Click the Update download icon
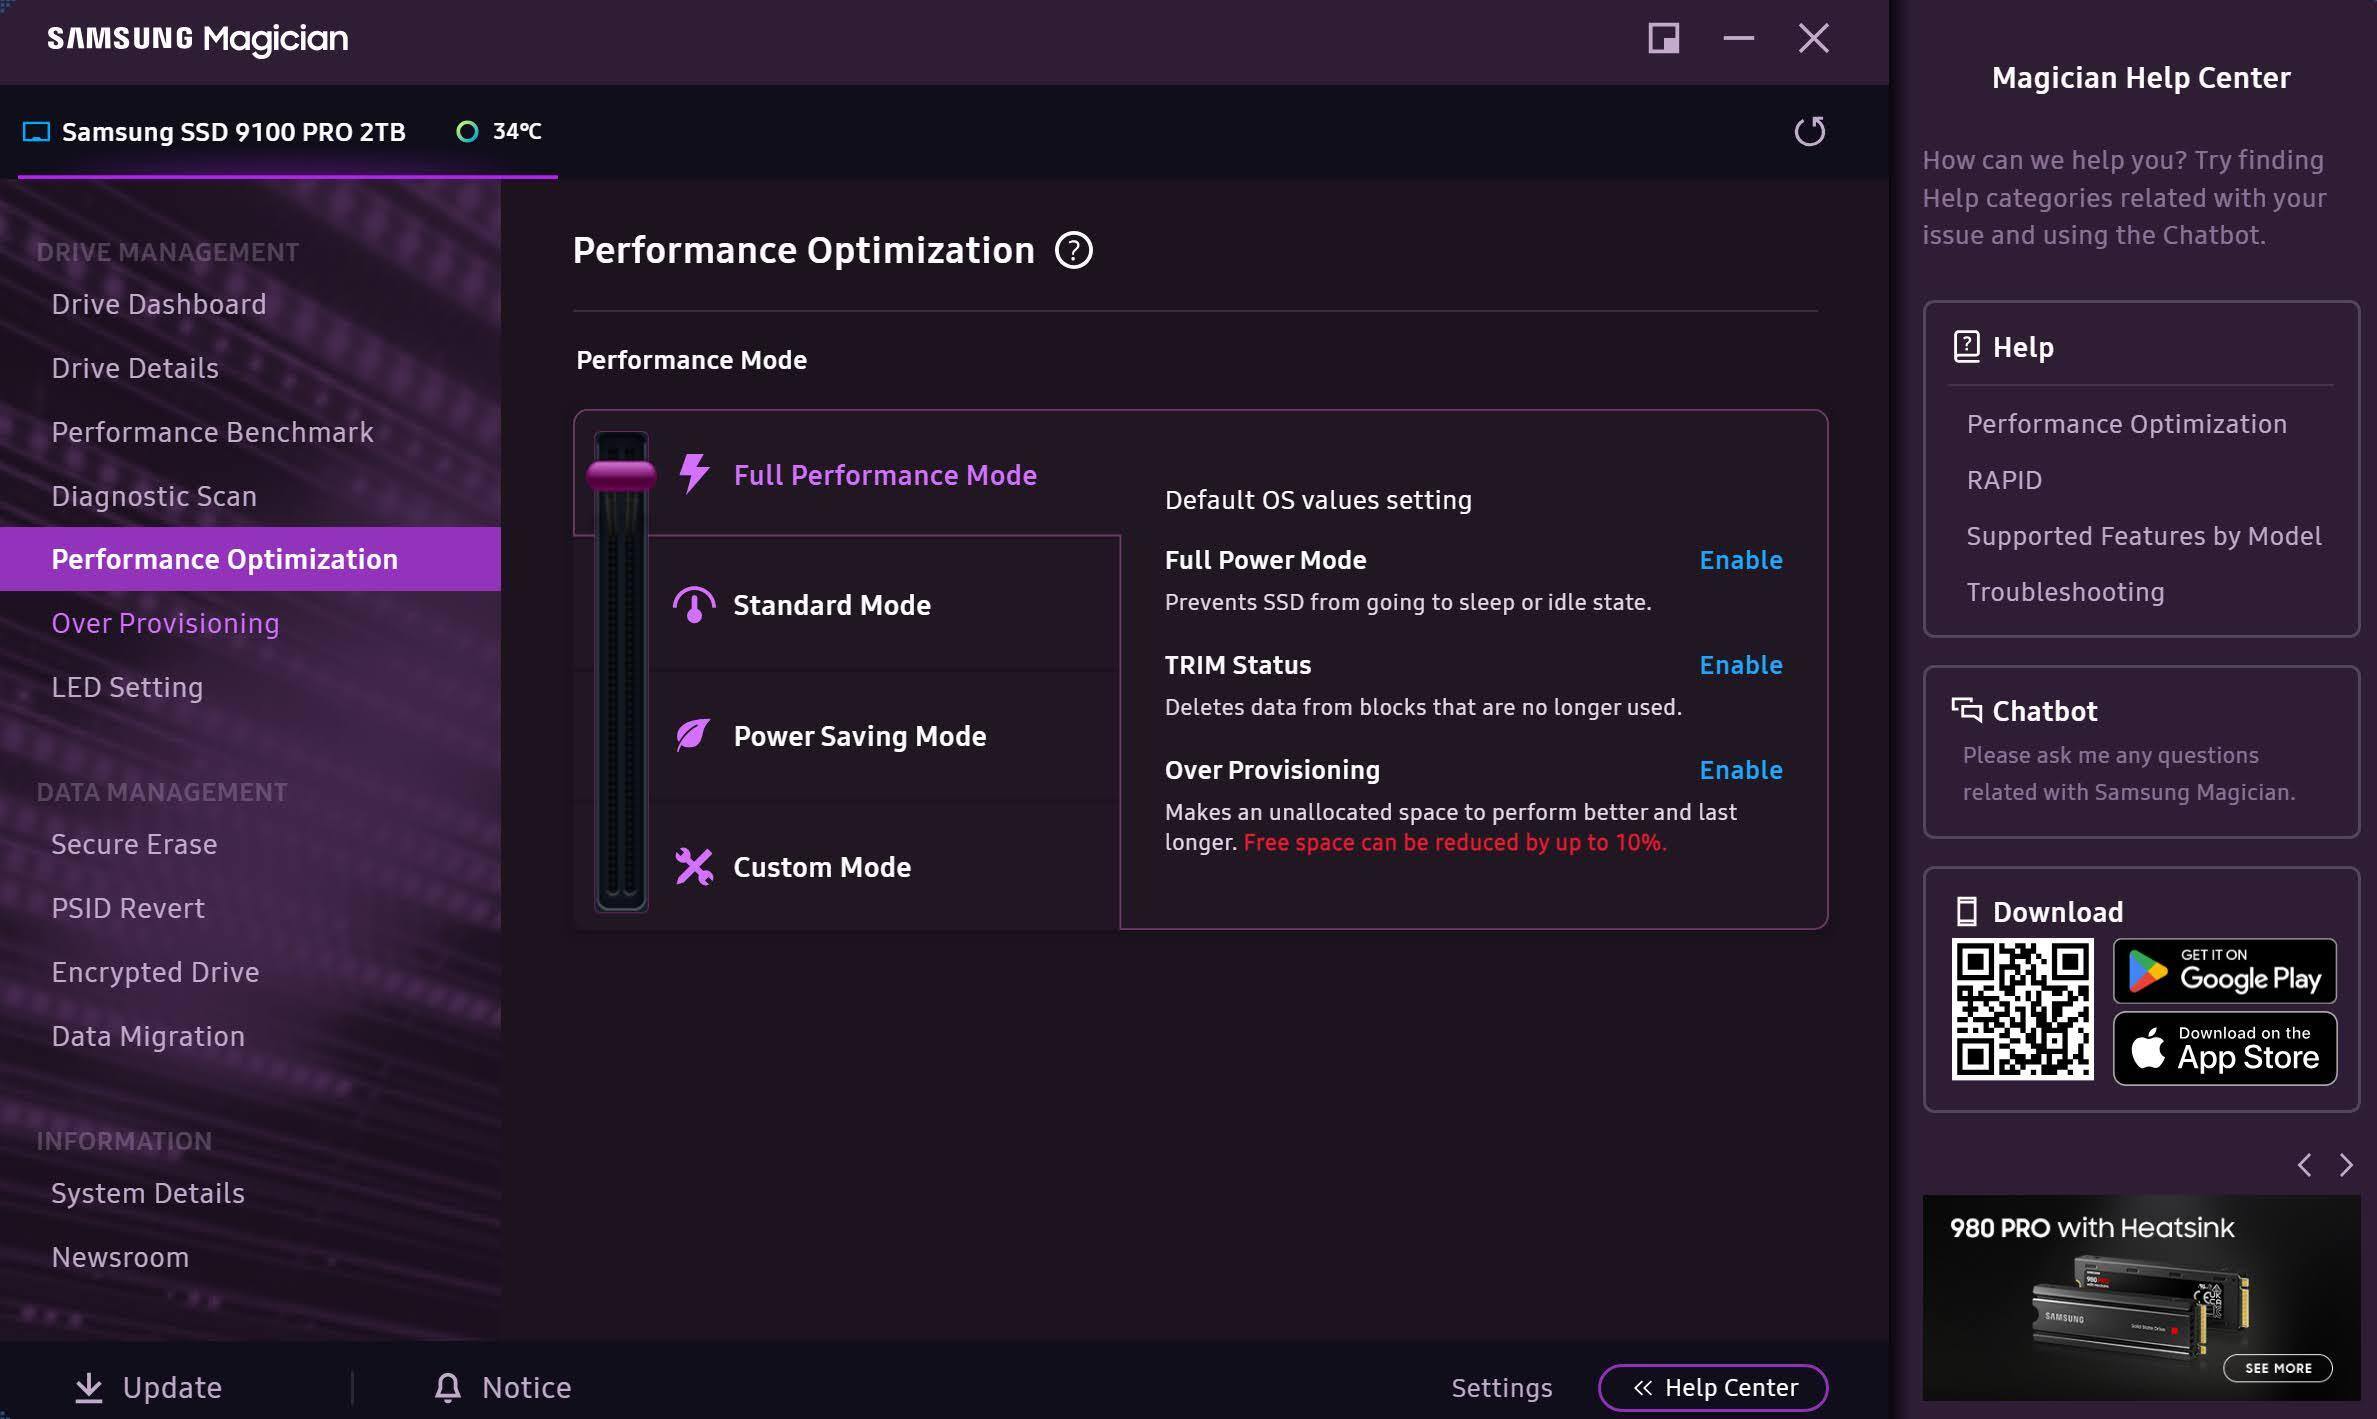Screen dimensions: 2377x1419 point(89,1387)
